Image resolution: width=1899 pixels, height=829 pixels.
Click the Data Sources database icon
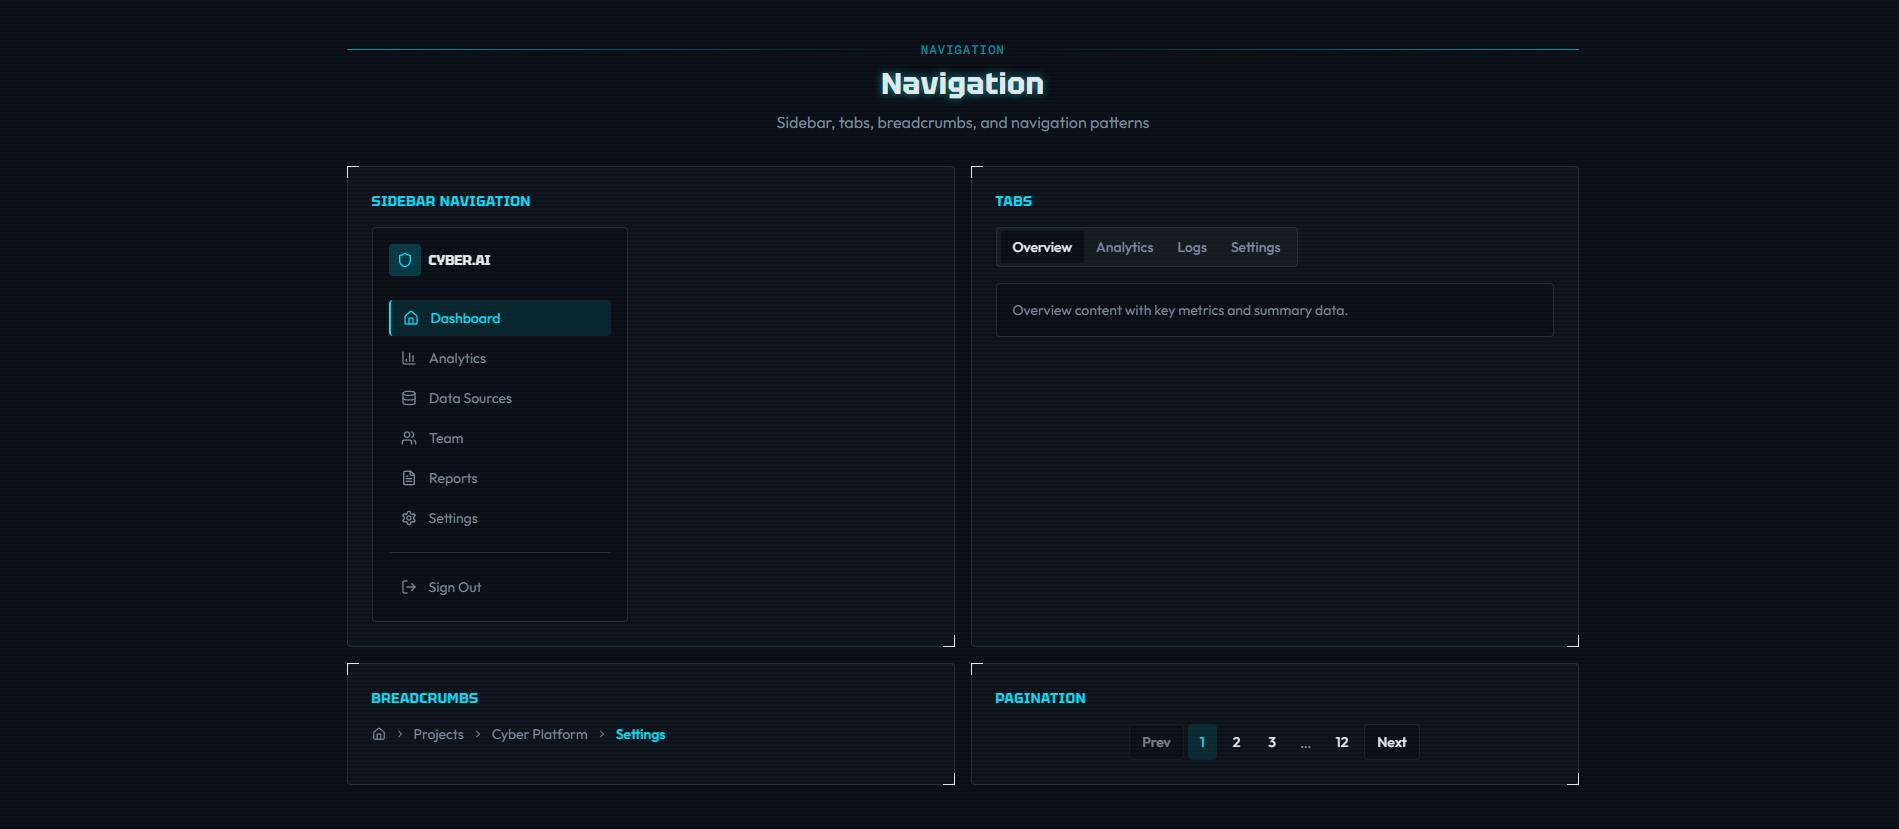point(409,398)
